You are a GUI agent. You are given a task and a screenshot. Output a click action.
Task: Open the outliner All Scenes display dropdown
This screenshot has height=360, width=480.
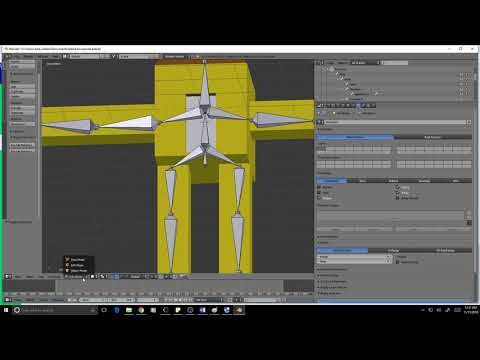click(x=365, y=63)
